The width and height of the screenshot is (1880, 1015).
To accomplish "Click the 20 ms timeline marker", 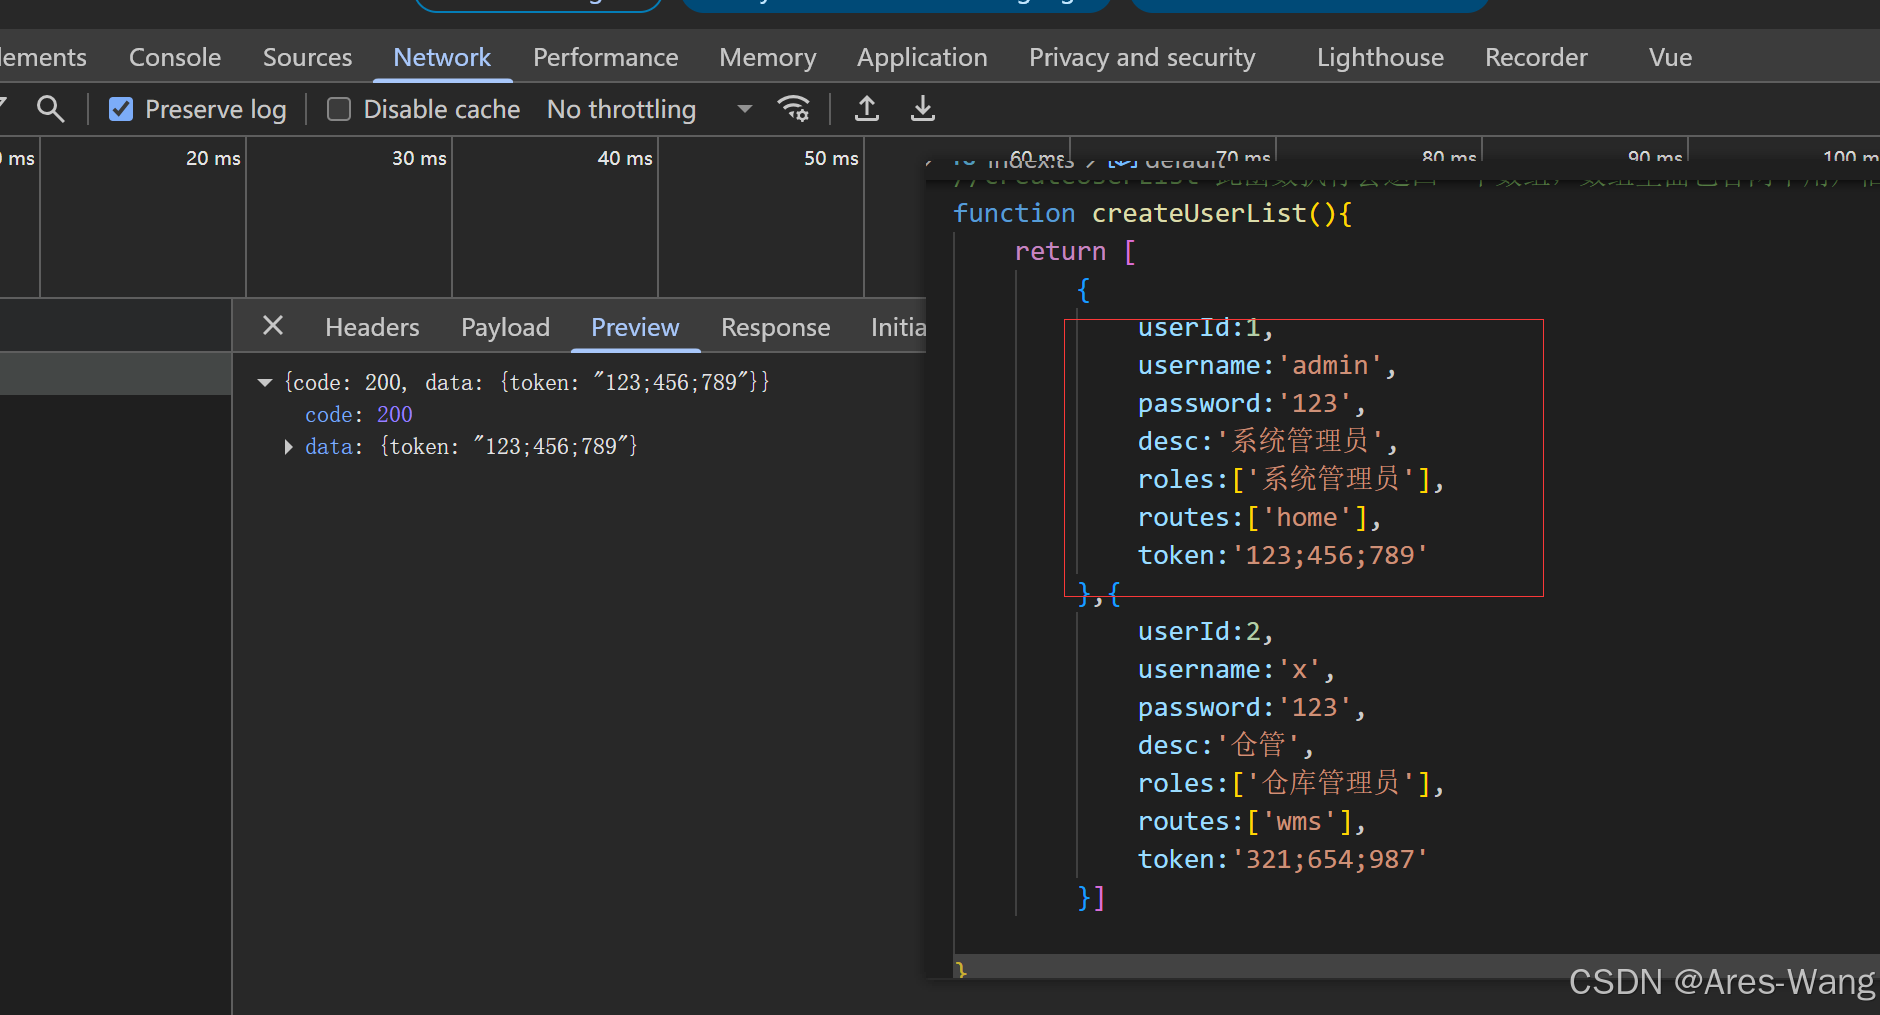I will point(213,158).
